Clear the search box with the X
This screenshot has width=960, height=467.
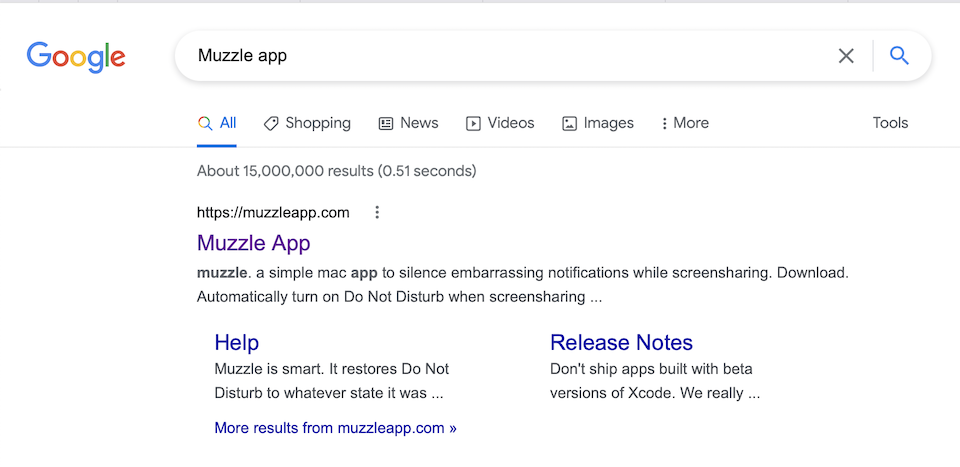click(x=846, y=56)
